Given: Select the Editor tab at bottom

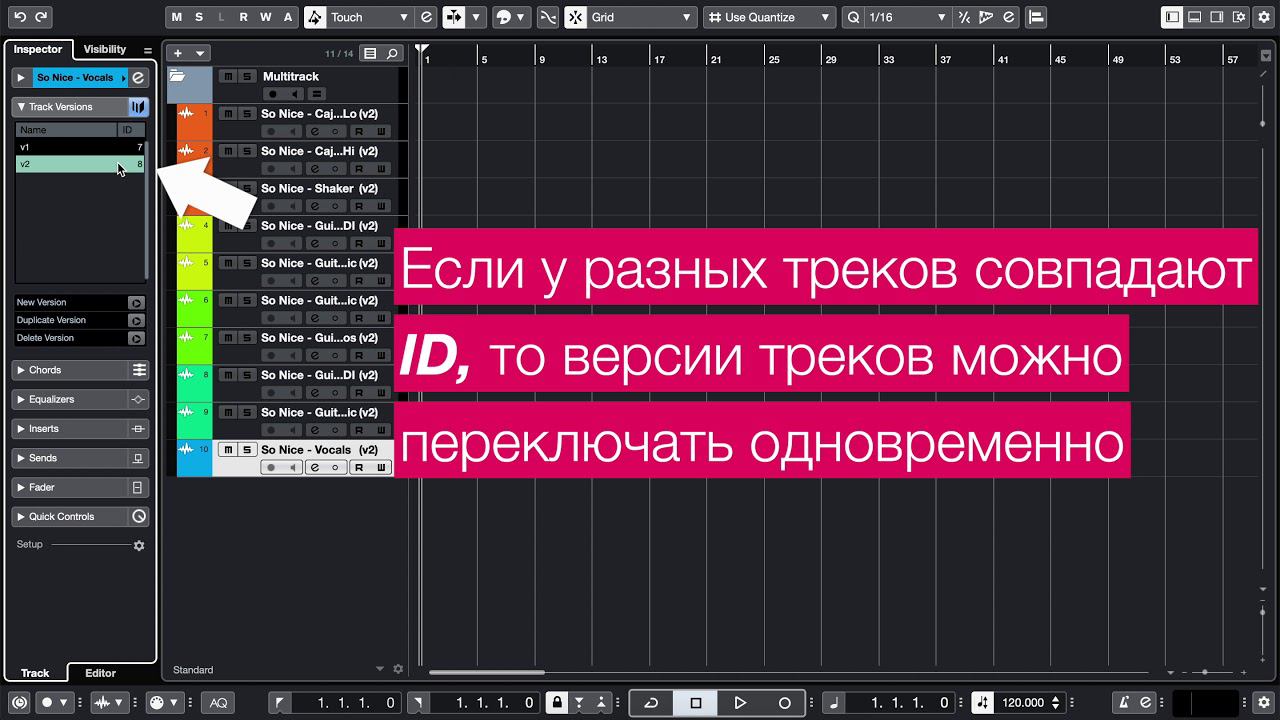Looking at the screenshot, I should [100, 673].
